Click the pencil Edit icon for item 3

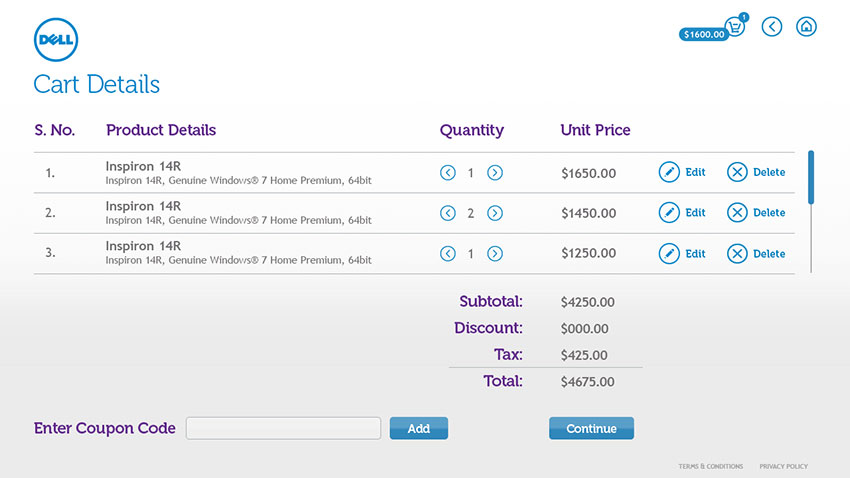click(x=669, y=253)
